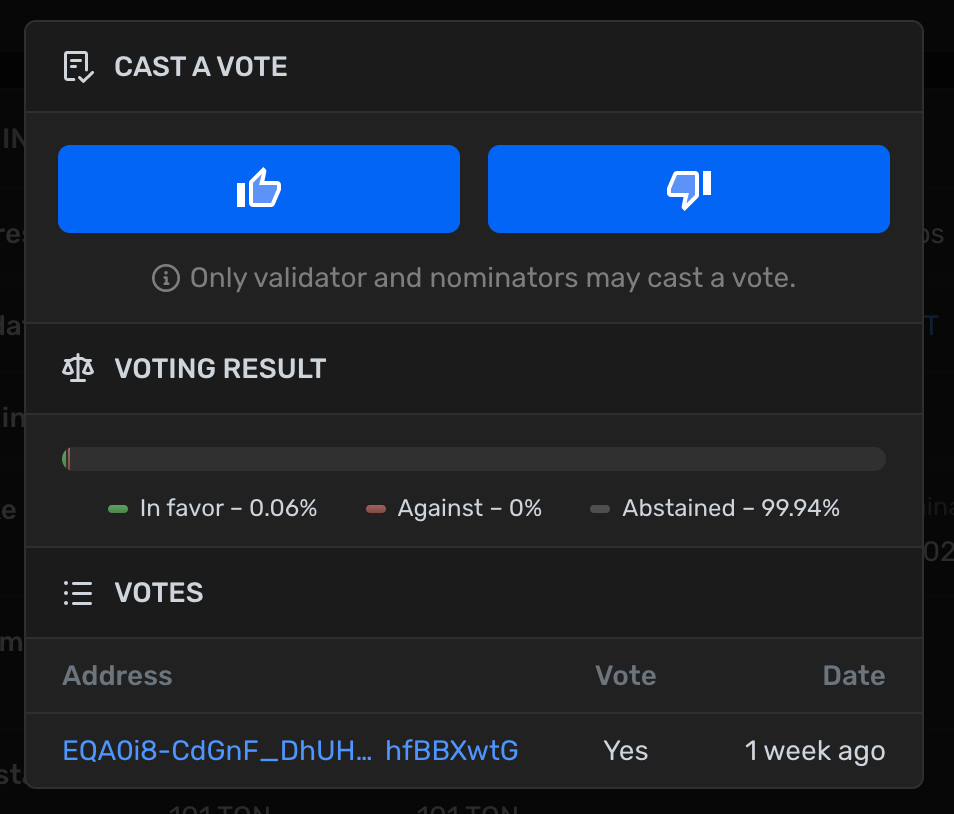Click the green In favor legend marker
954x814 pixels.
point(118,509)
